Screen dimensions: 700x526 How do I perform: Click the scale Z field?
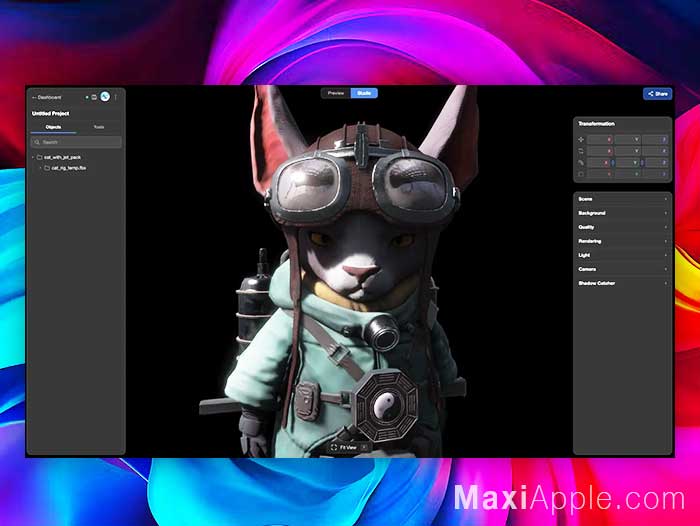[x=655, y=163]
